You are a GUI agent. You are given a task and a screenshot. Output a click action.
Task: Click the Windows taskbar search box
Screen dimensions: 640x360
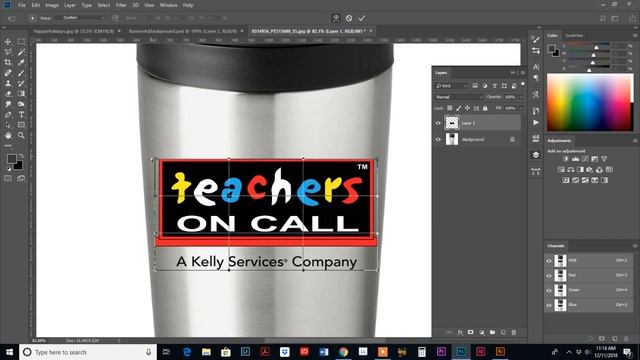click(x=88, y=352)
